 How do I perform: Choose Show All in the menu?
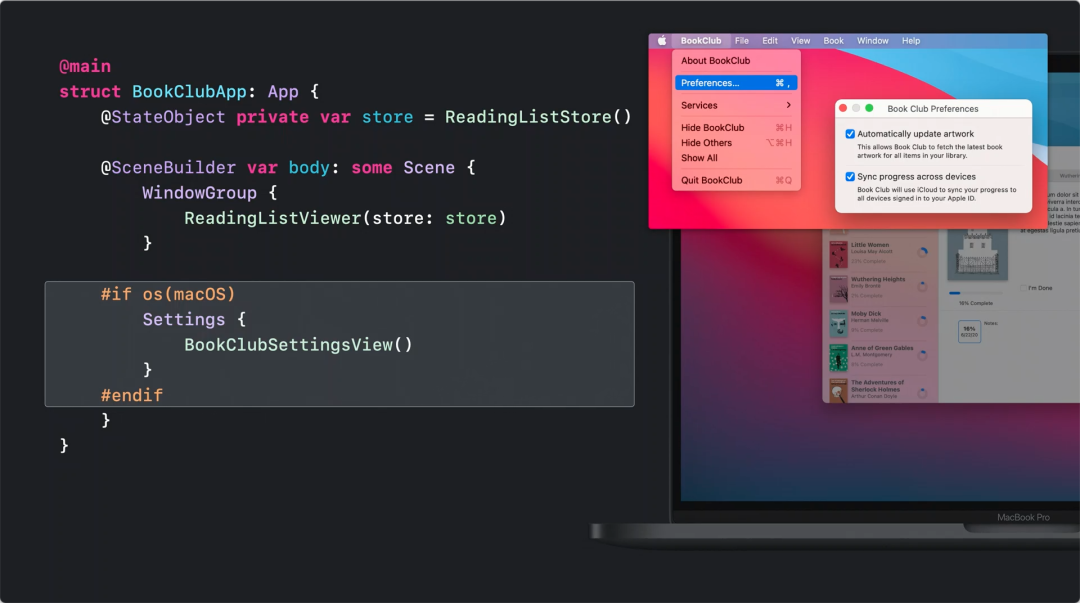pyautogui.click(x=736, y=158)
